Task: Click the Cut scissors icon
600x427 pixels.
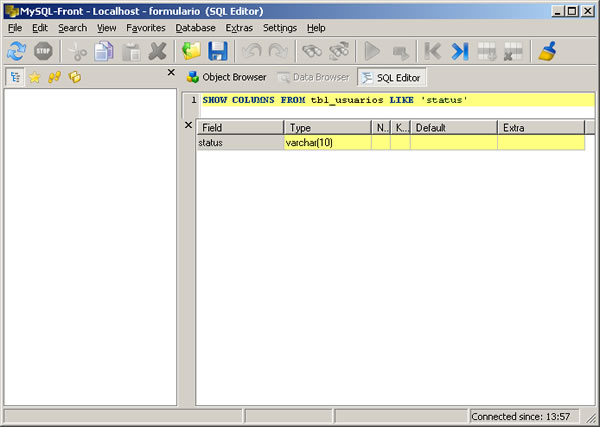Action: tap(77, 51)
